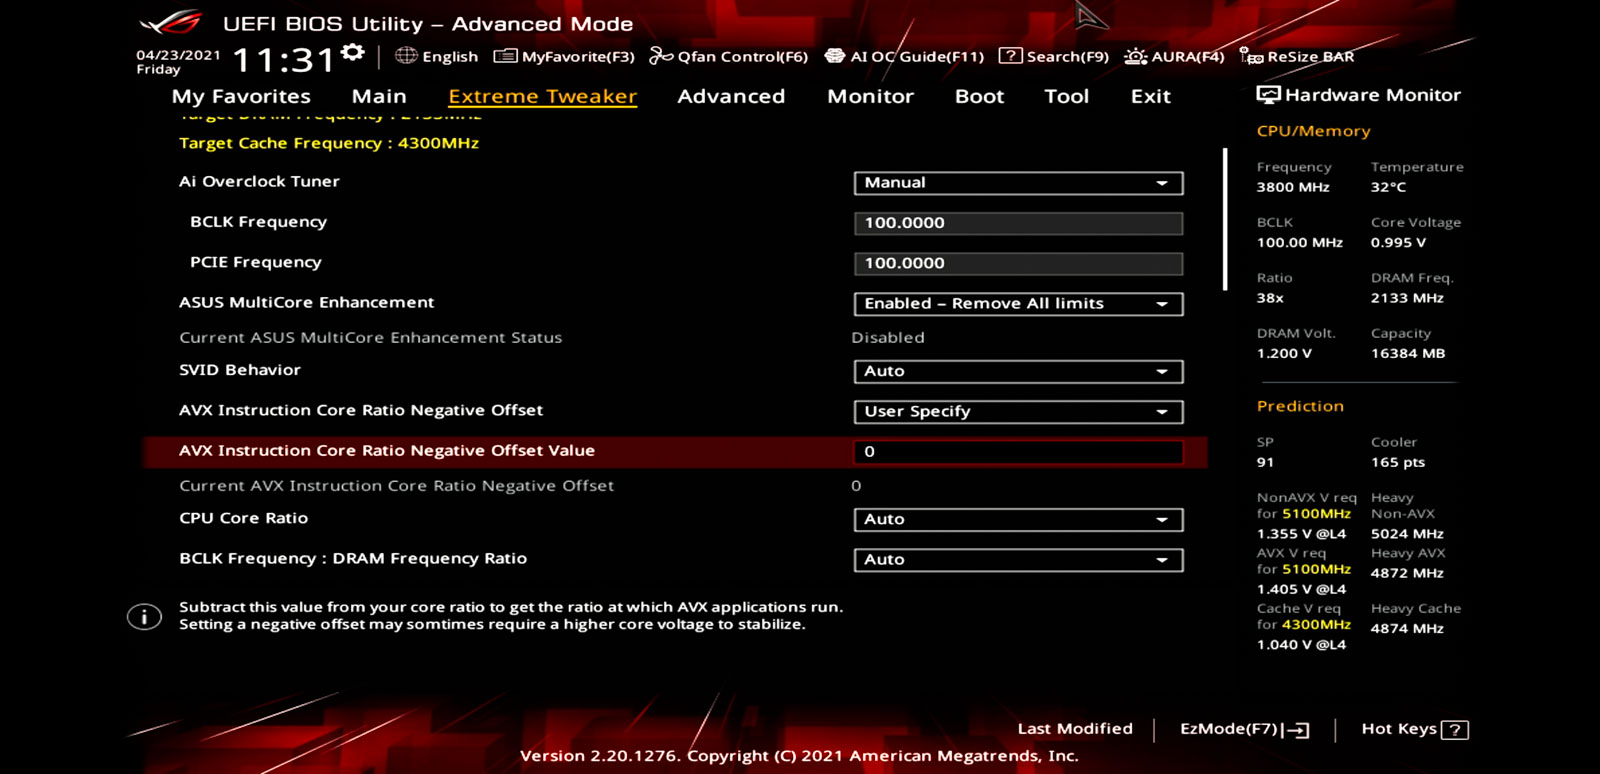Open the Main tab
This screenshot has width=1600, height=774.
tap(379, 96)
